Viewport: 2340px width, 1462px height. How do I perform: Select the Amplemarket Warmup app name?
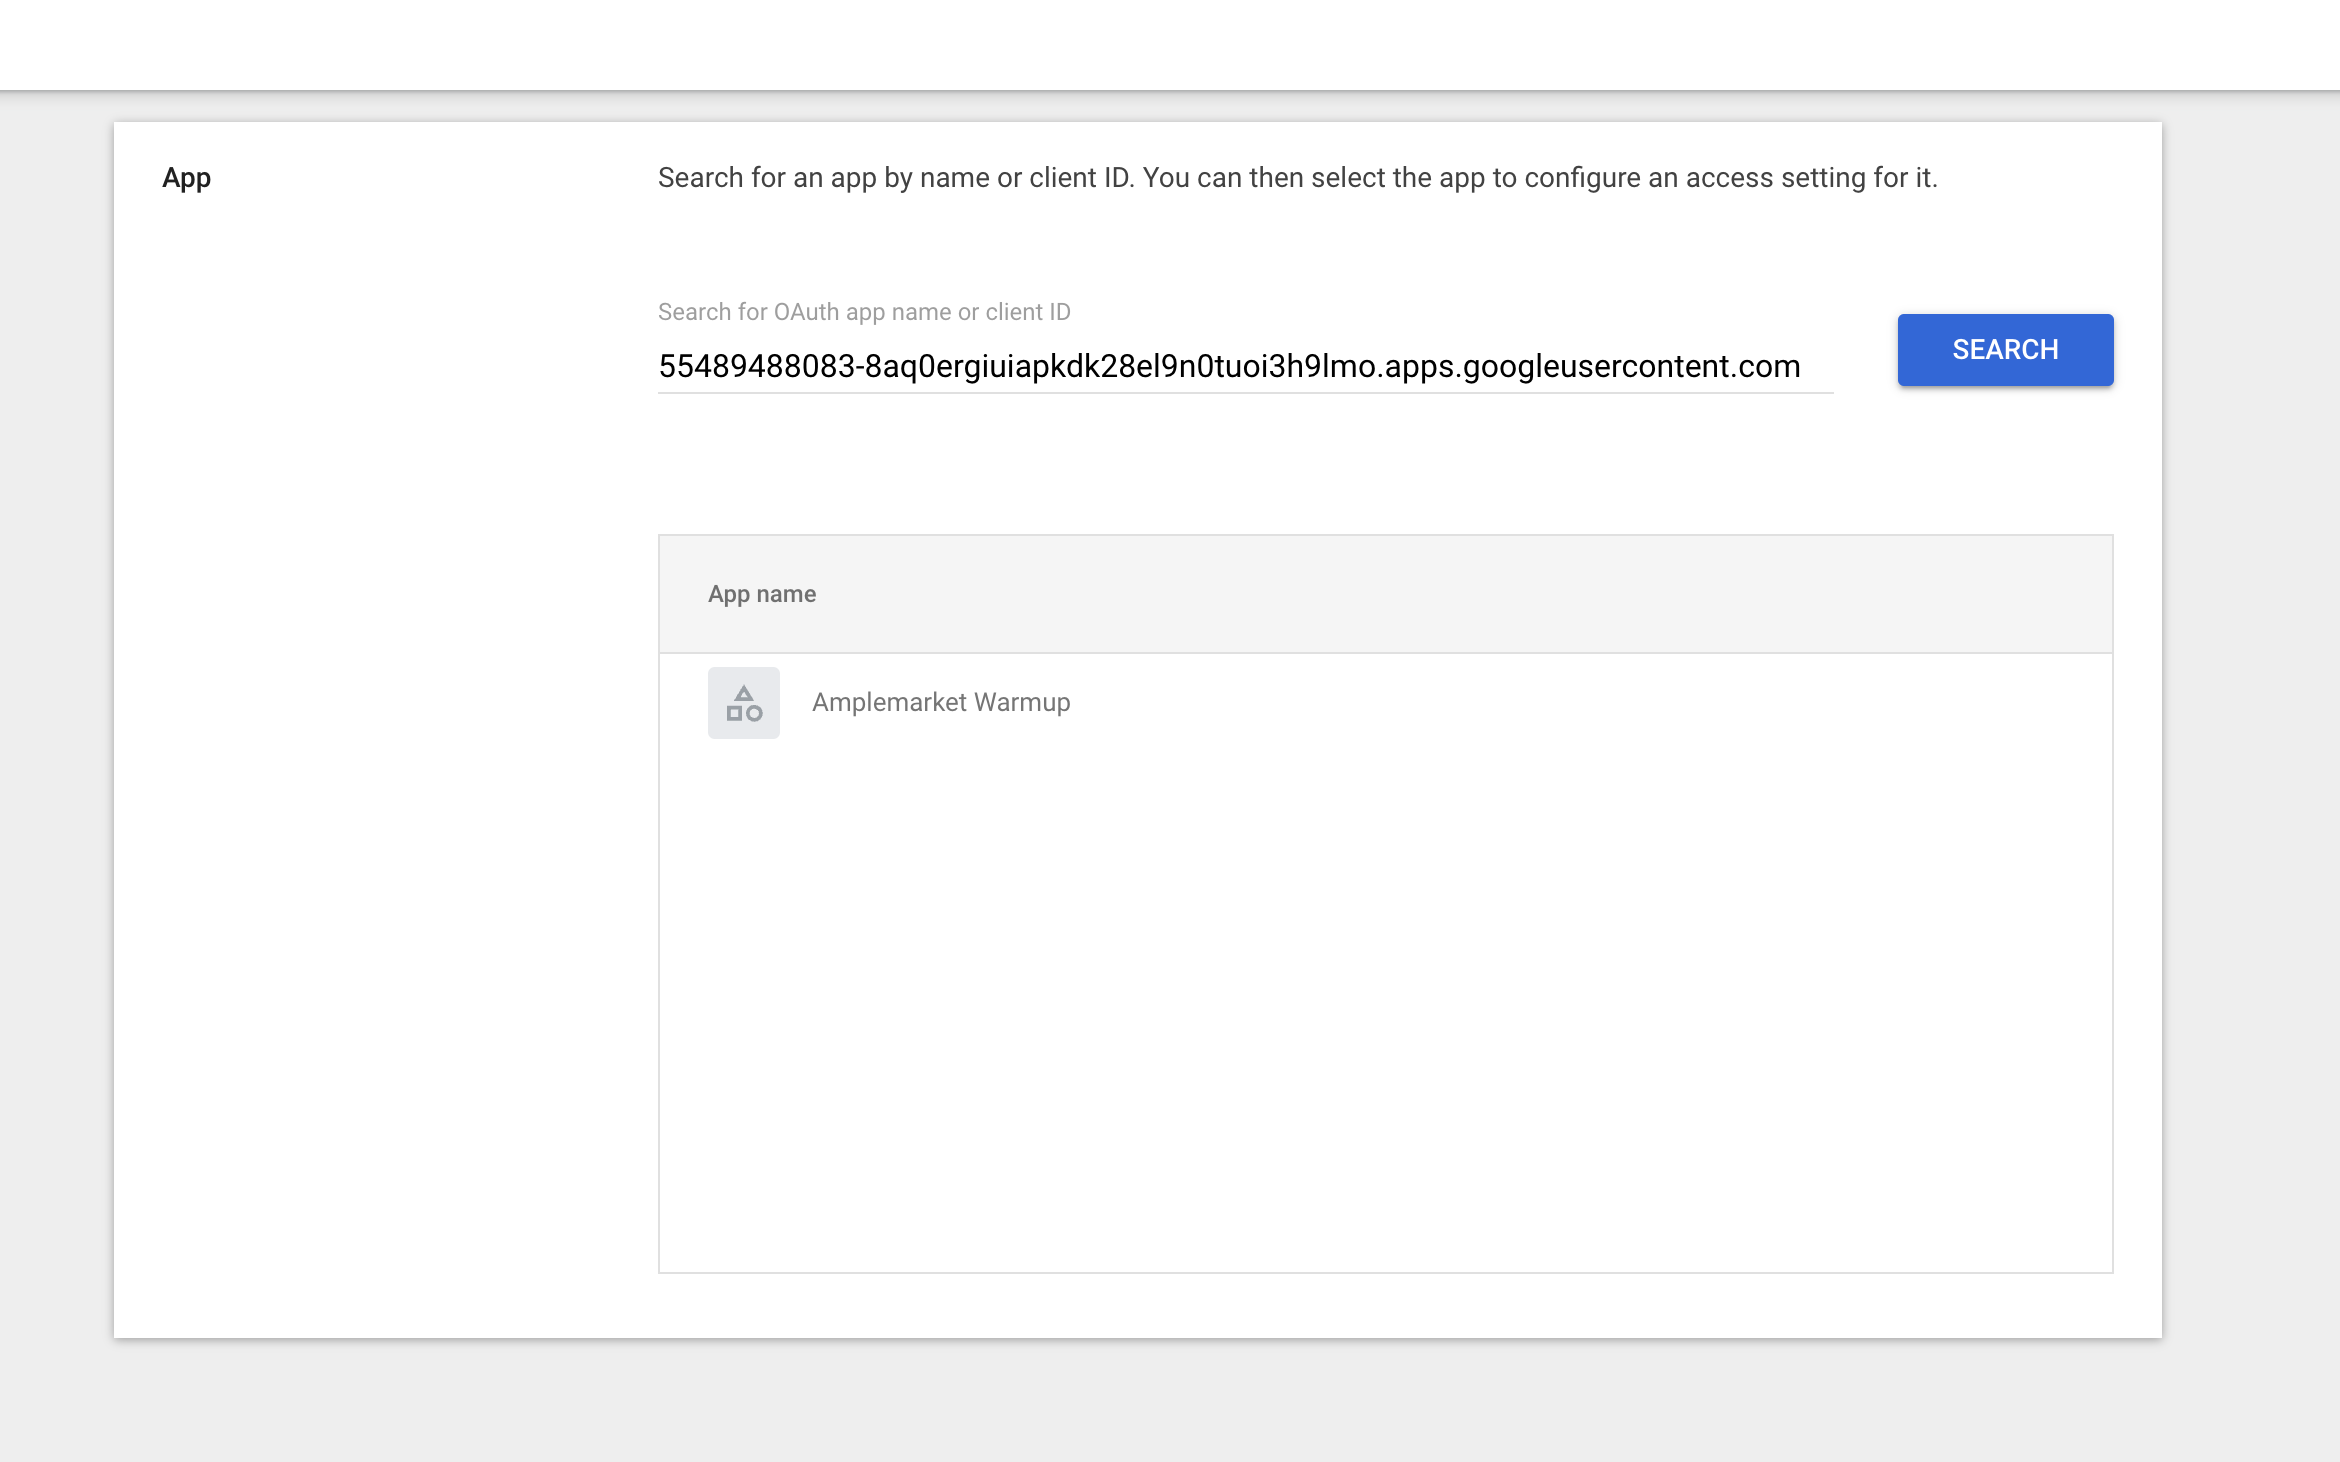[940, 703]
